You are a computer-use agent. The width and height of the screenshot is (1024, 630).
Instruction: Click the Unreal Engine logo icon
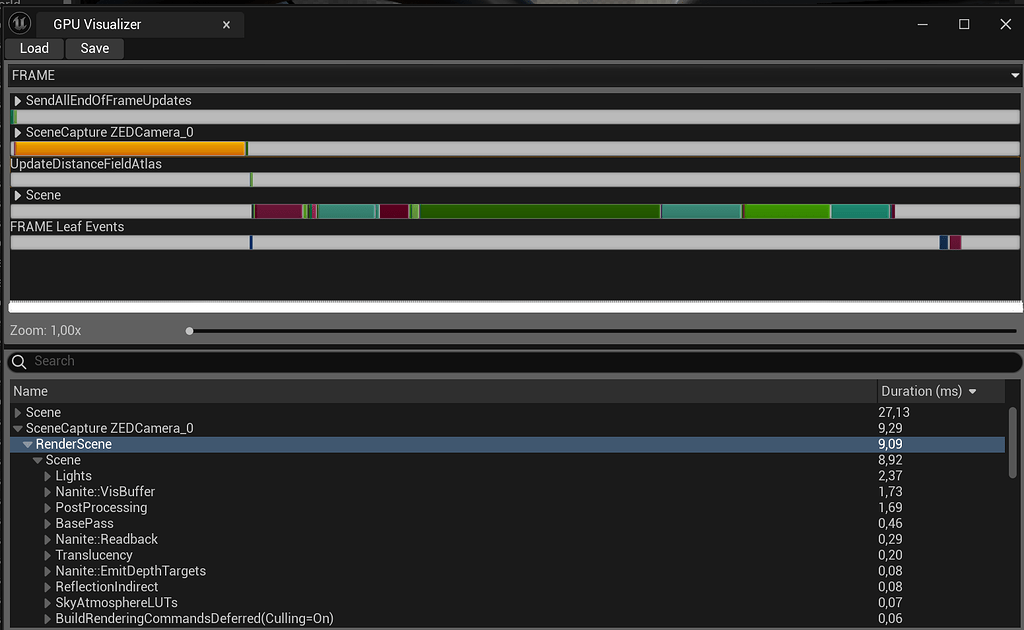[x=20, y=22]
